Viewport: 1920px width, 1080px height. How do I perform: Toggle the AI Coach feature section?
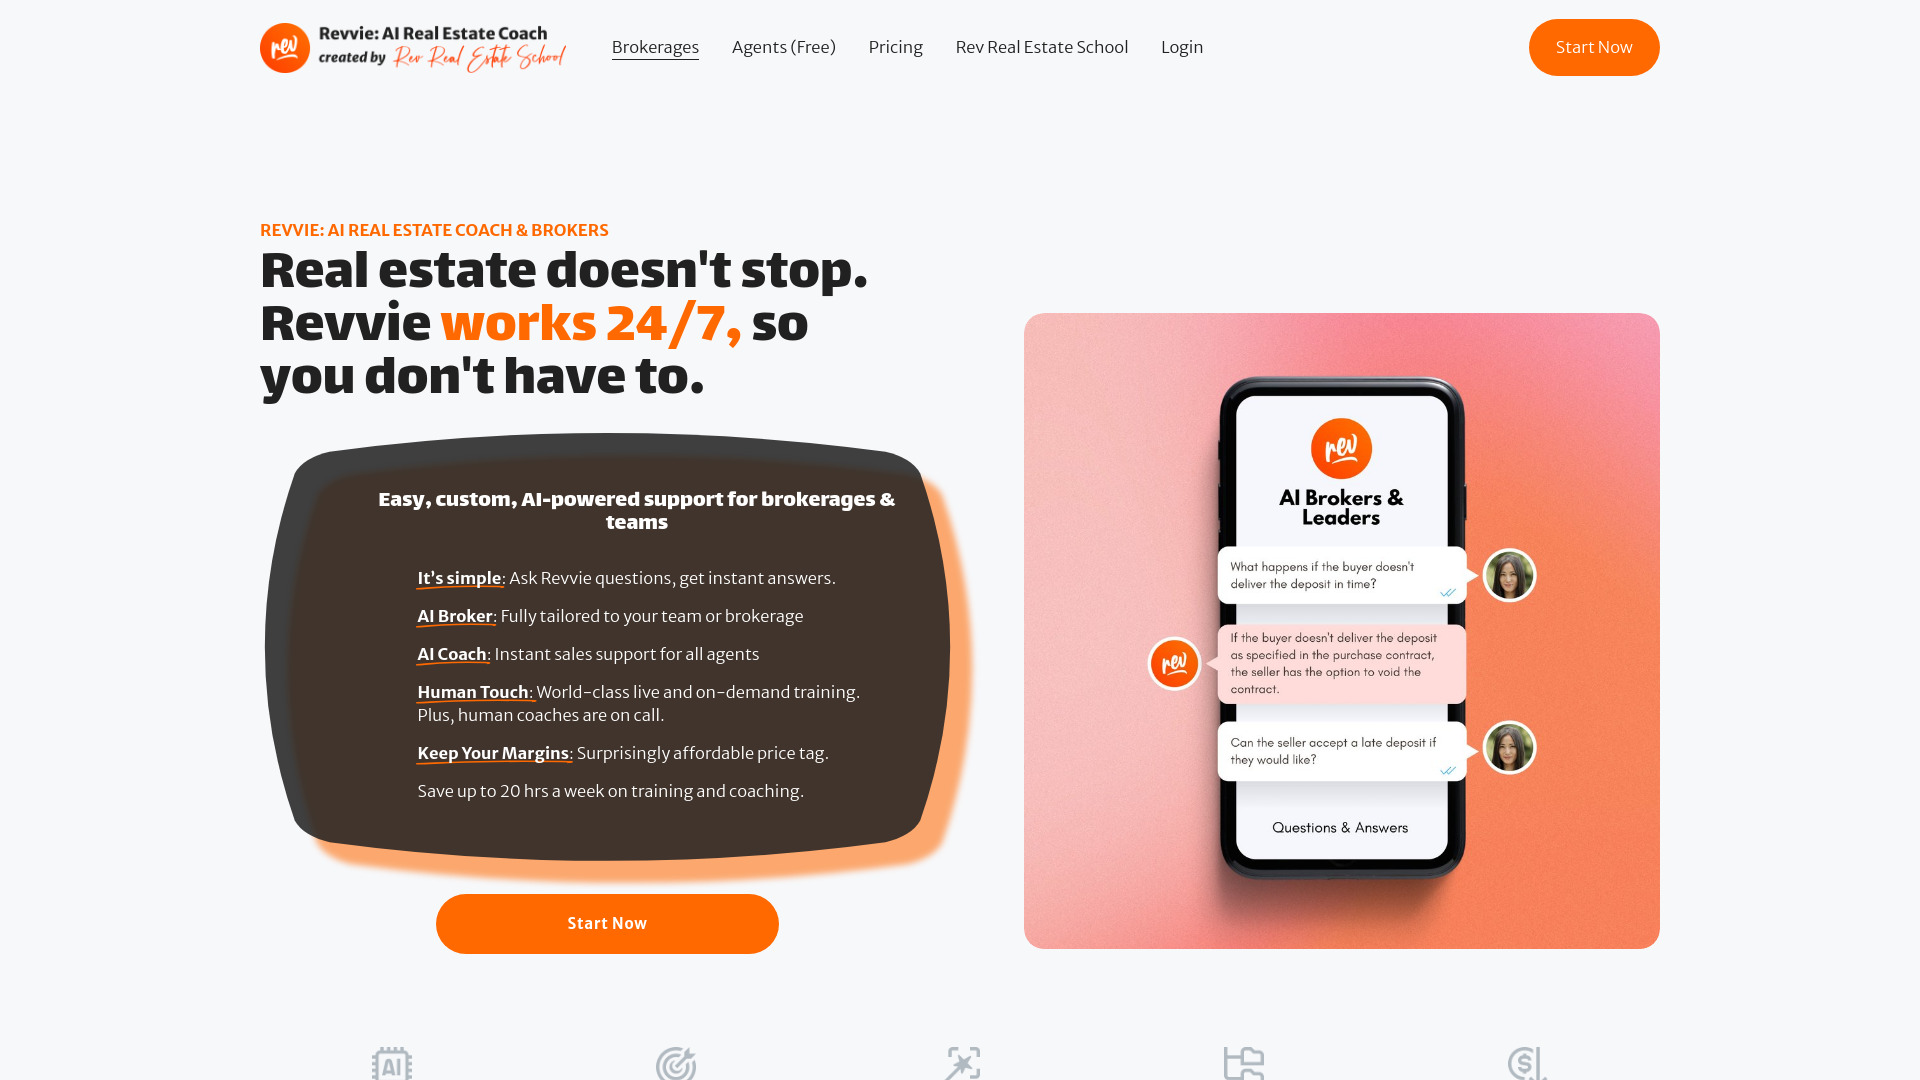coord(452,654)
